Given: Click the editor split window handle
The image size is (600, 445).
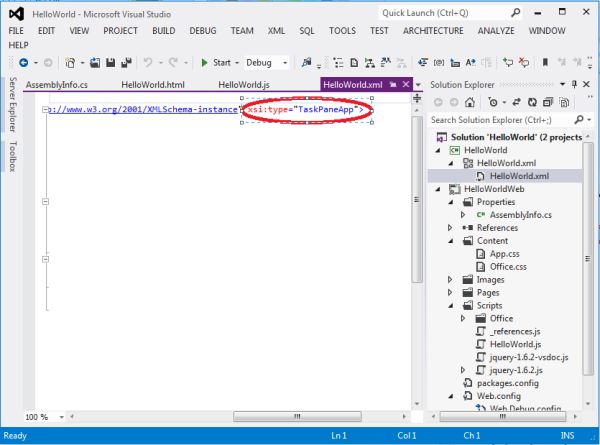Looking at the screenshot, I should 417,99.
